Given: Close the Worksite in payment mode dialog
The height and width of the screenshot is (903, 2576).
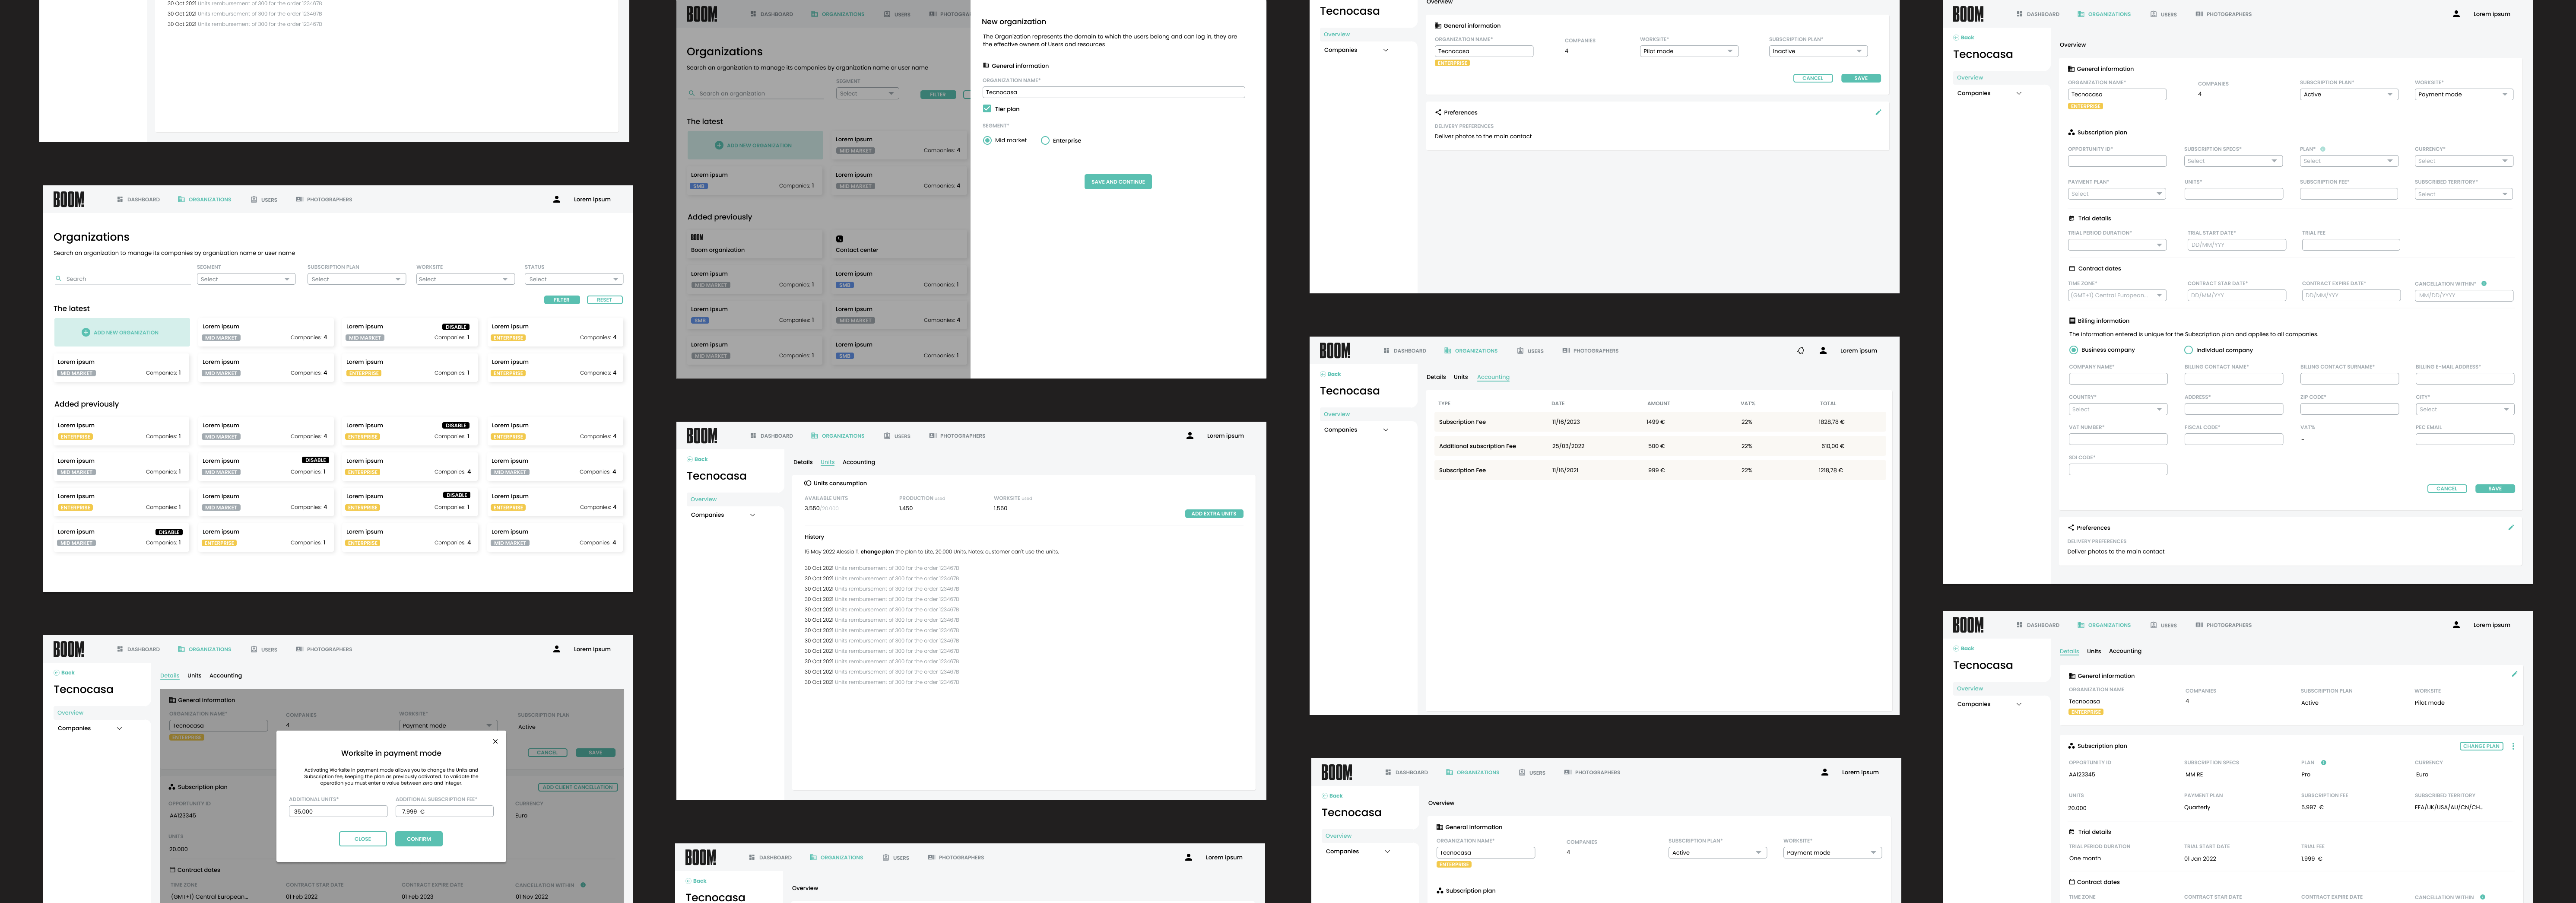Looking at the screenshot, I should point(495,742).
